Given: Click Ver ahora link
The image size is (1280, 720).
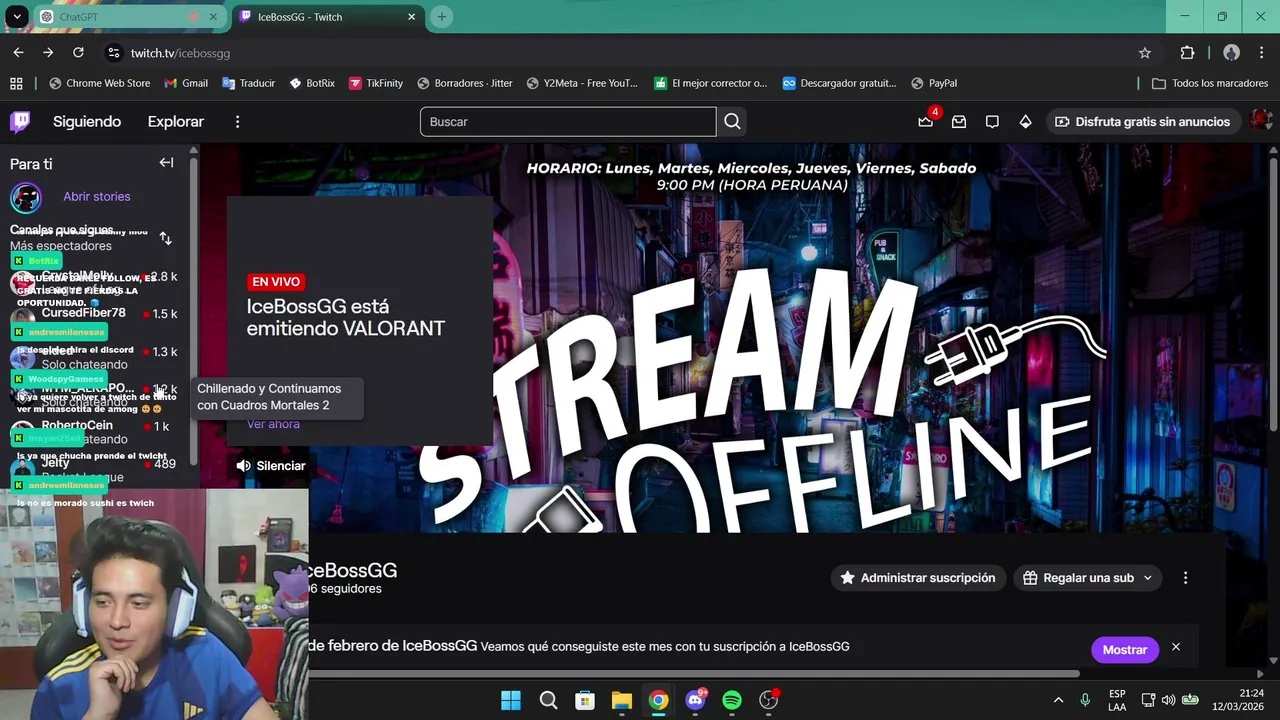Looking at the screenshot, I should coord(273,424).
